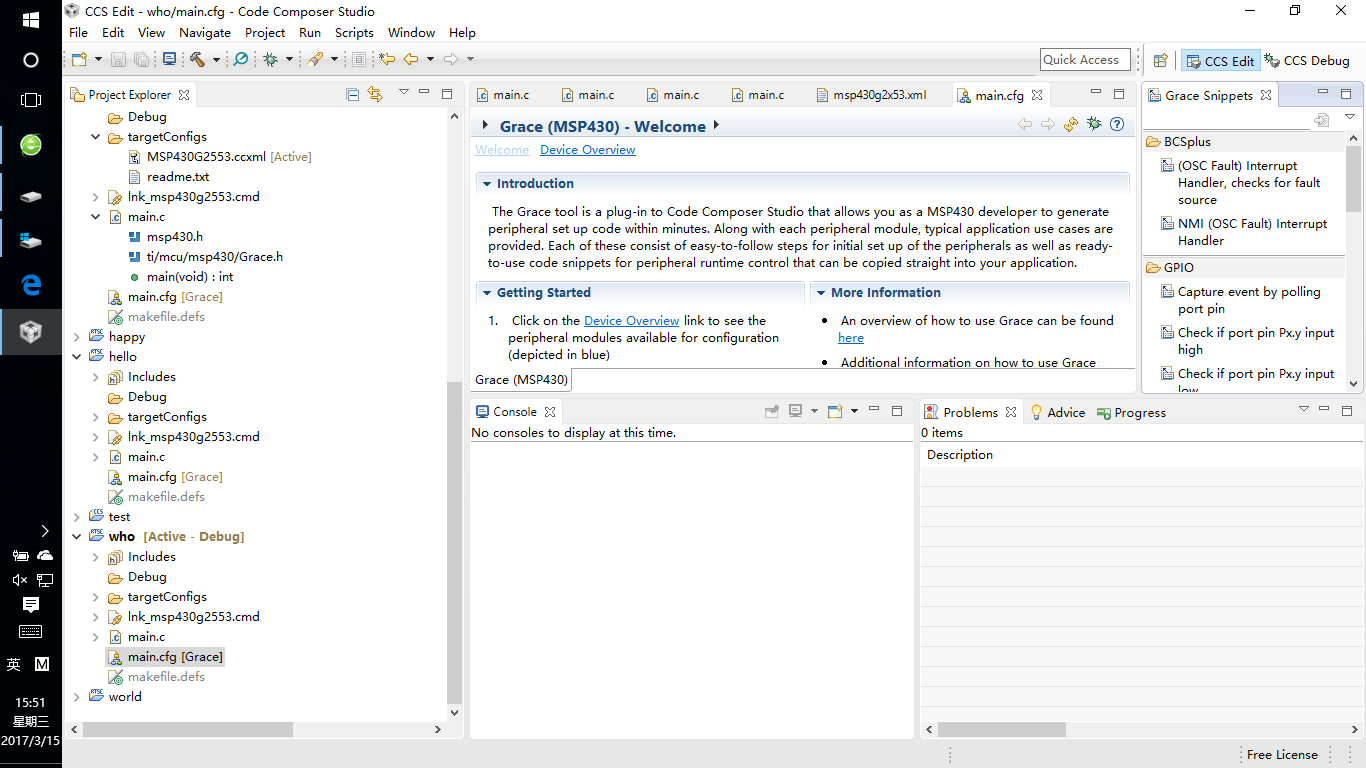Switch to the Advice tab
This screenshot has height=768, width=1366.
(x=1057, y=412)
